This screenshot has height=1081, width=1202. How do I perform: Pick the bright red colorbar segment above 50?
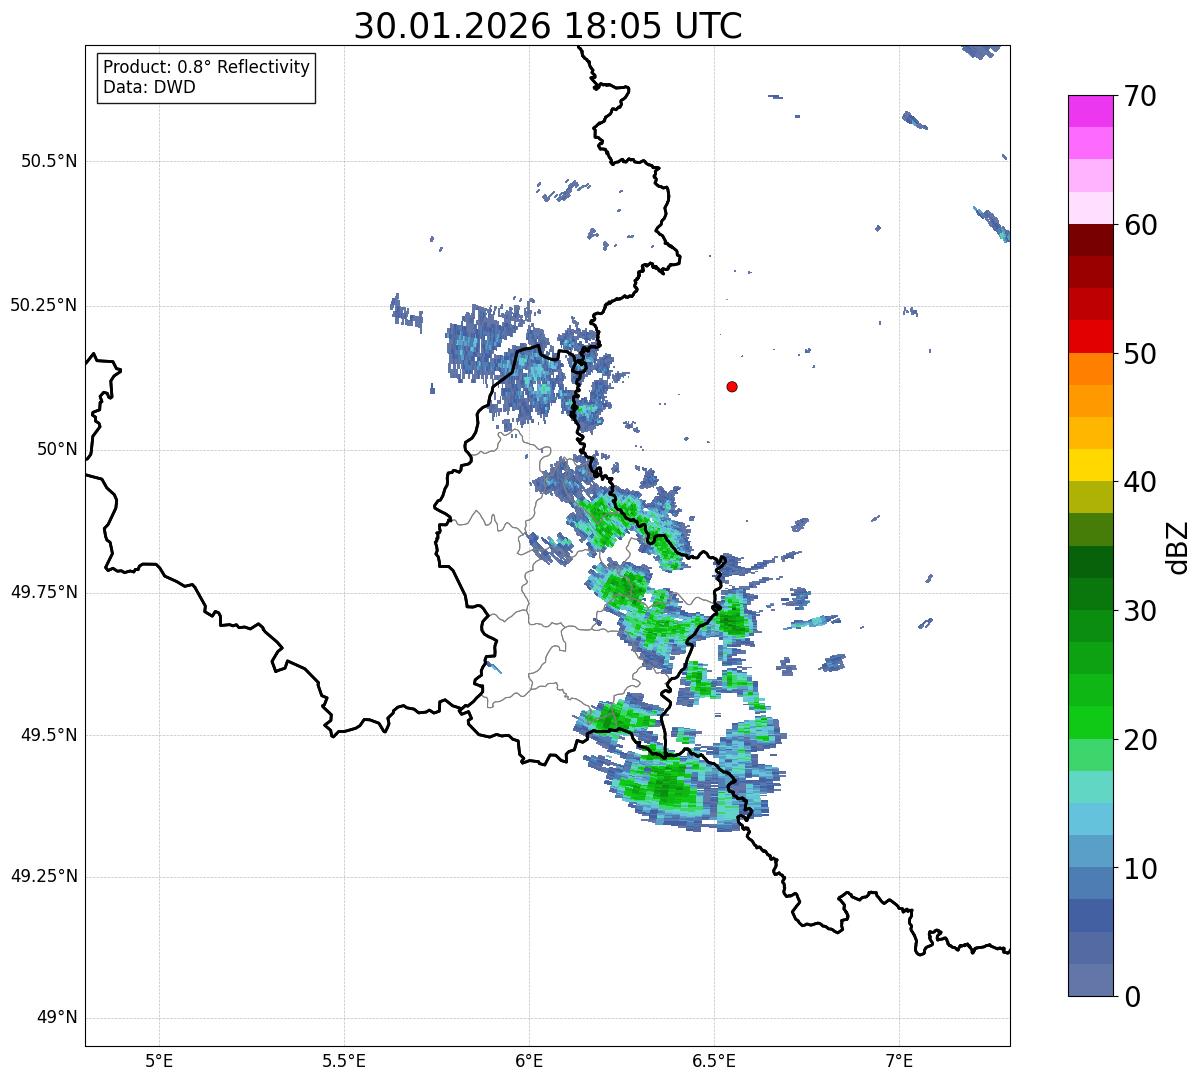(1090, 336)
